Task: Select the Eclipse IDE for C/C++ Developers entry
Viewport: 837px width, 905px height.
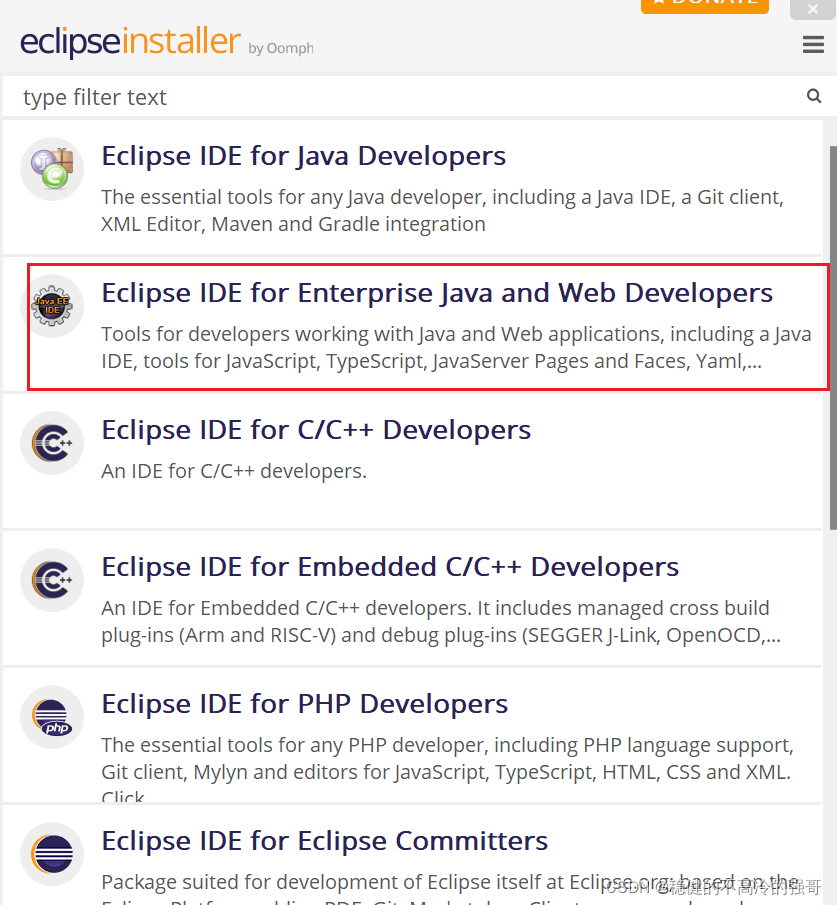Action: [316, 430]
